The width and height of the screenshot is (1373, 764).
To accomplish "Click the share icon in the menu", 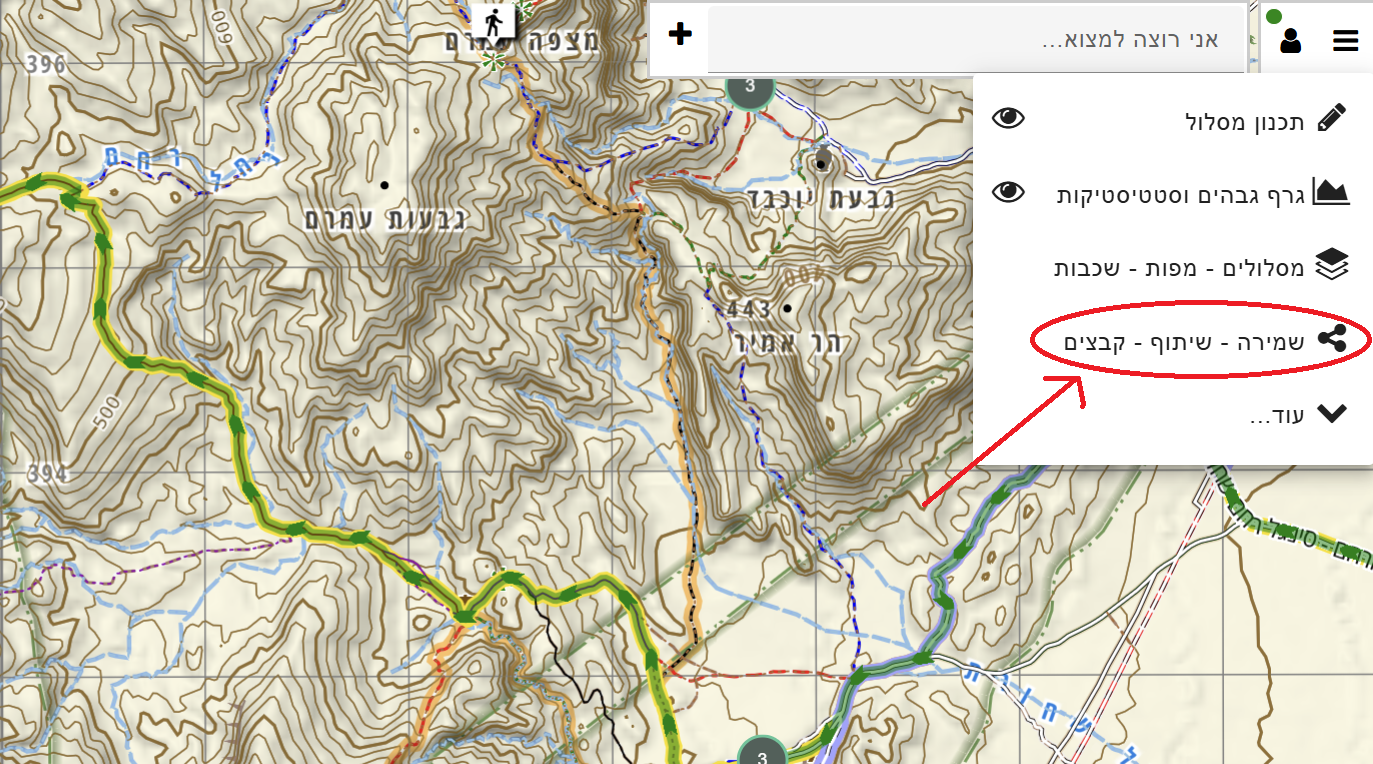I will 1331,340.
